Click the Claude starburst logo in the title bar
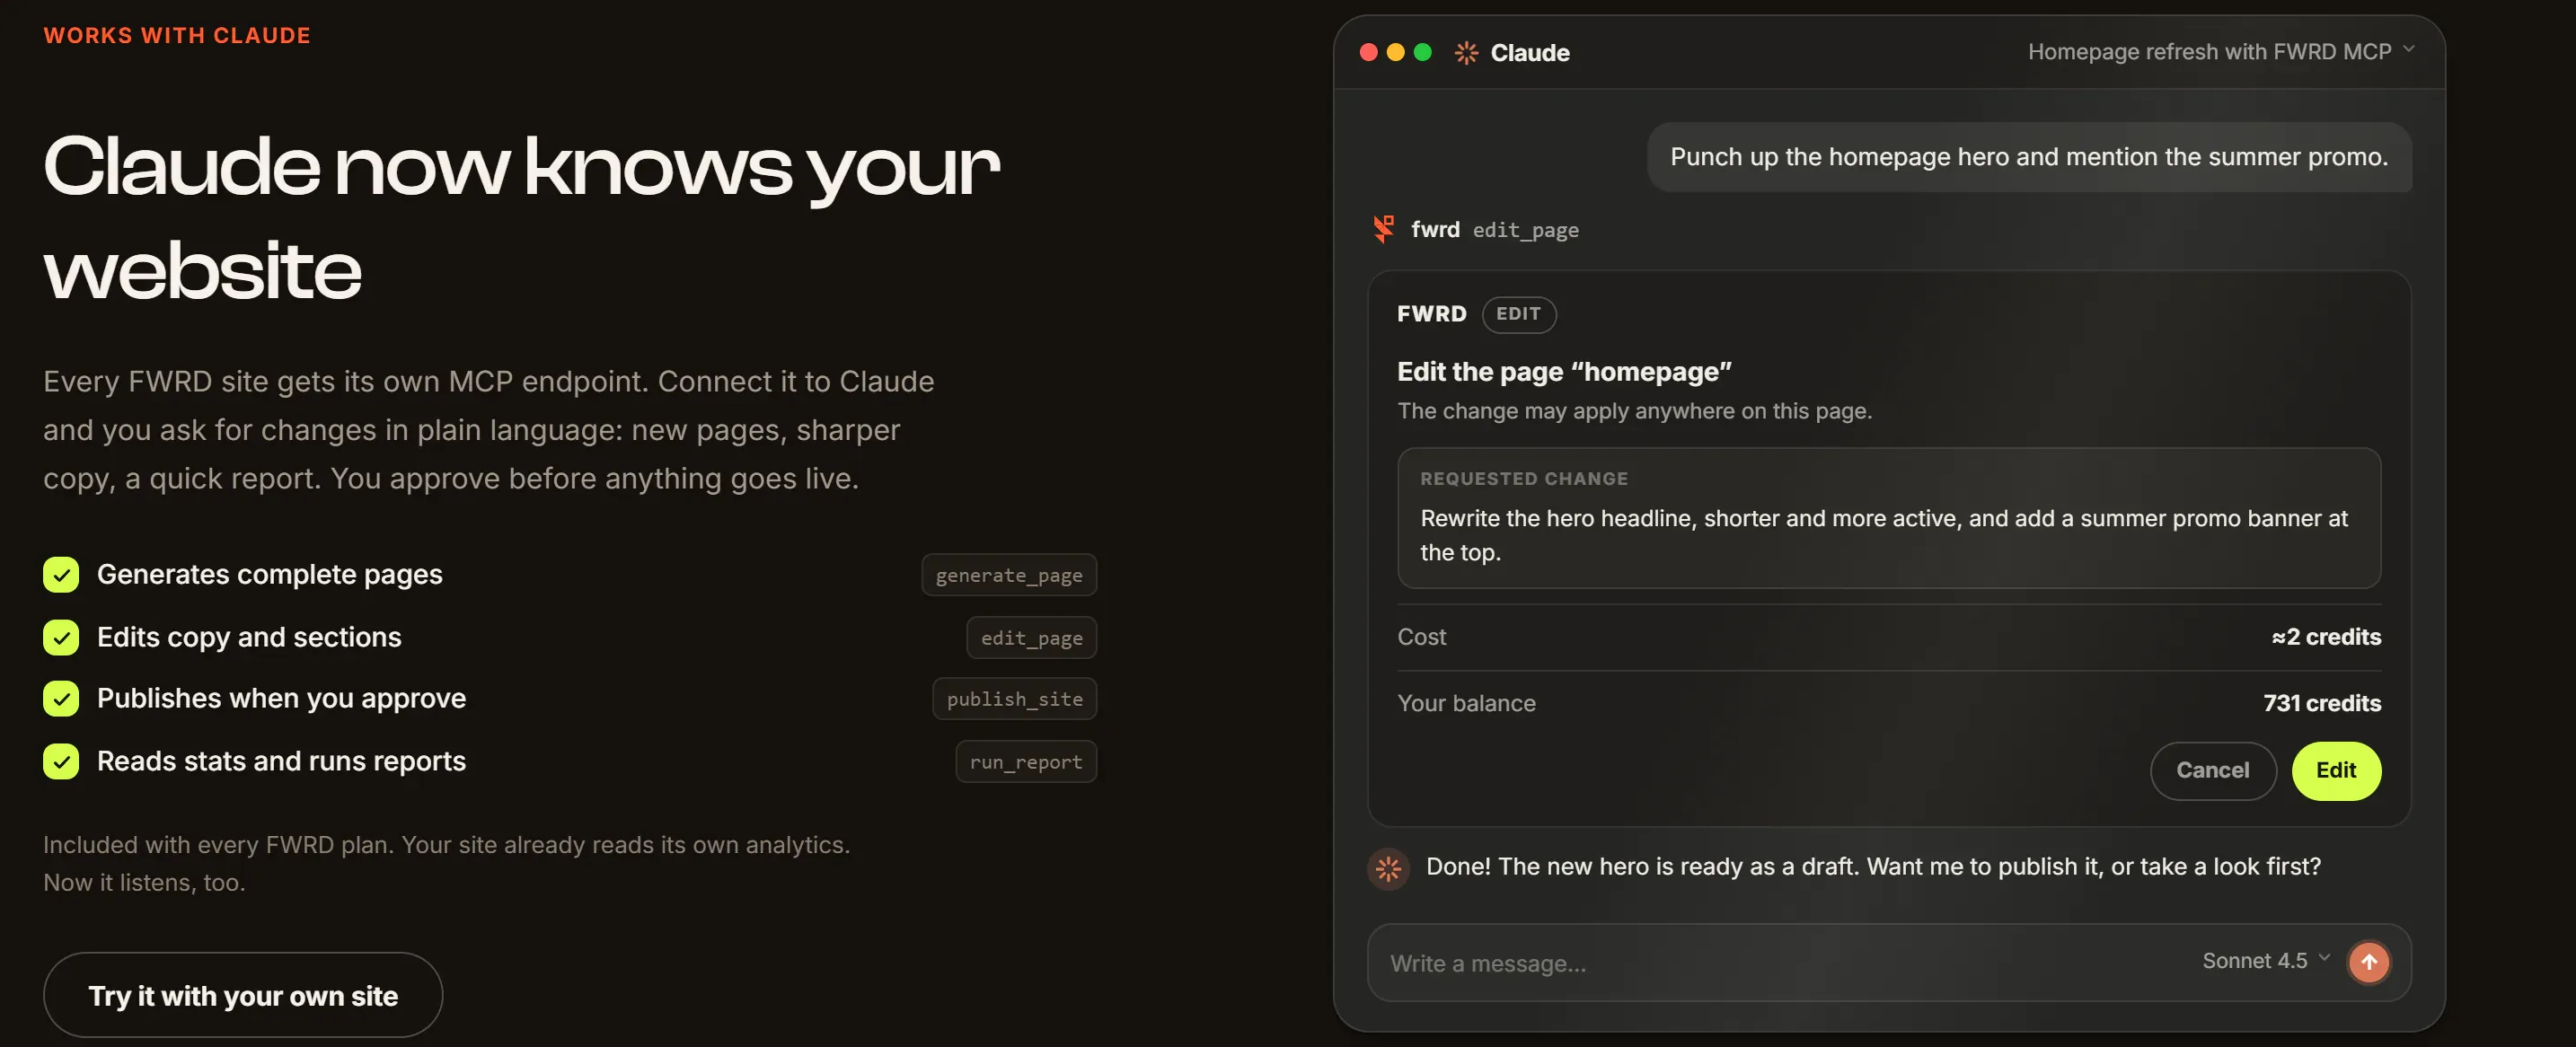 [1466, 53]
